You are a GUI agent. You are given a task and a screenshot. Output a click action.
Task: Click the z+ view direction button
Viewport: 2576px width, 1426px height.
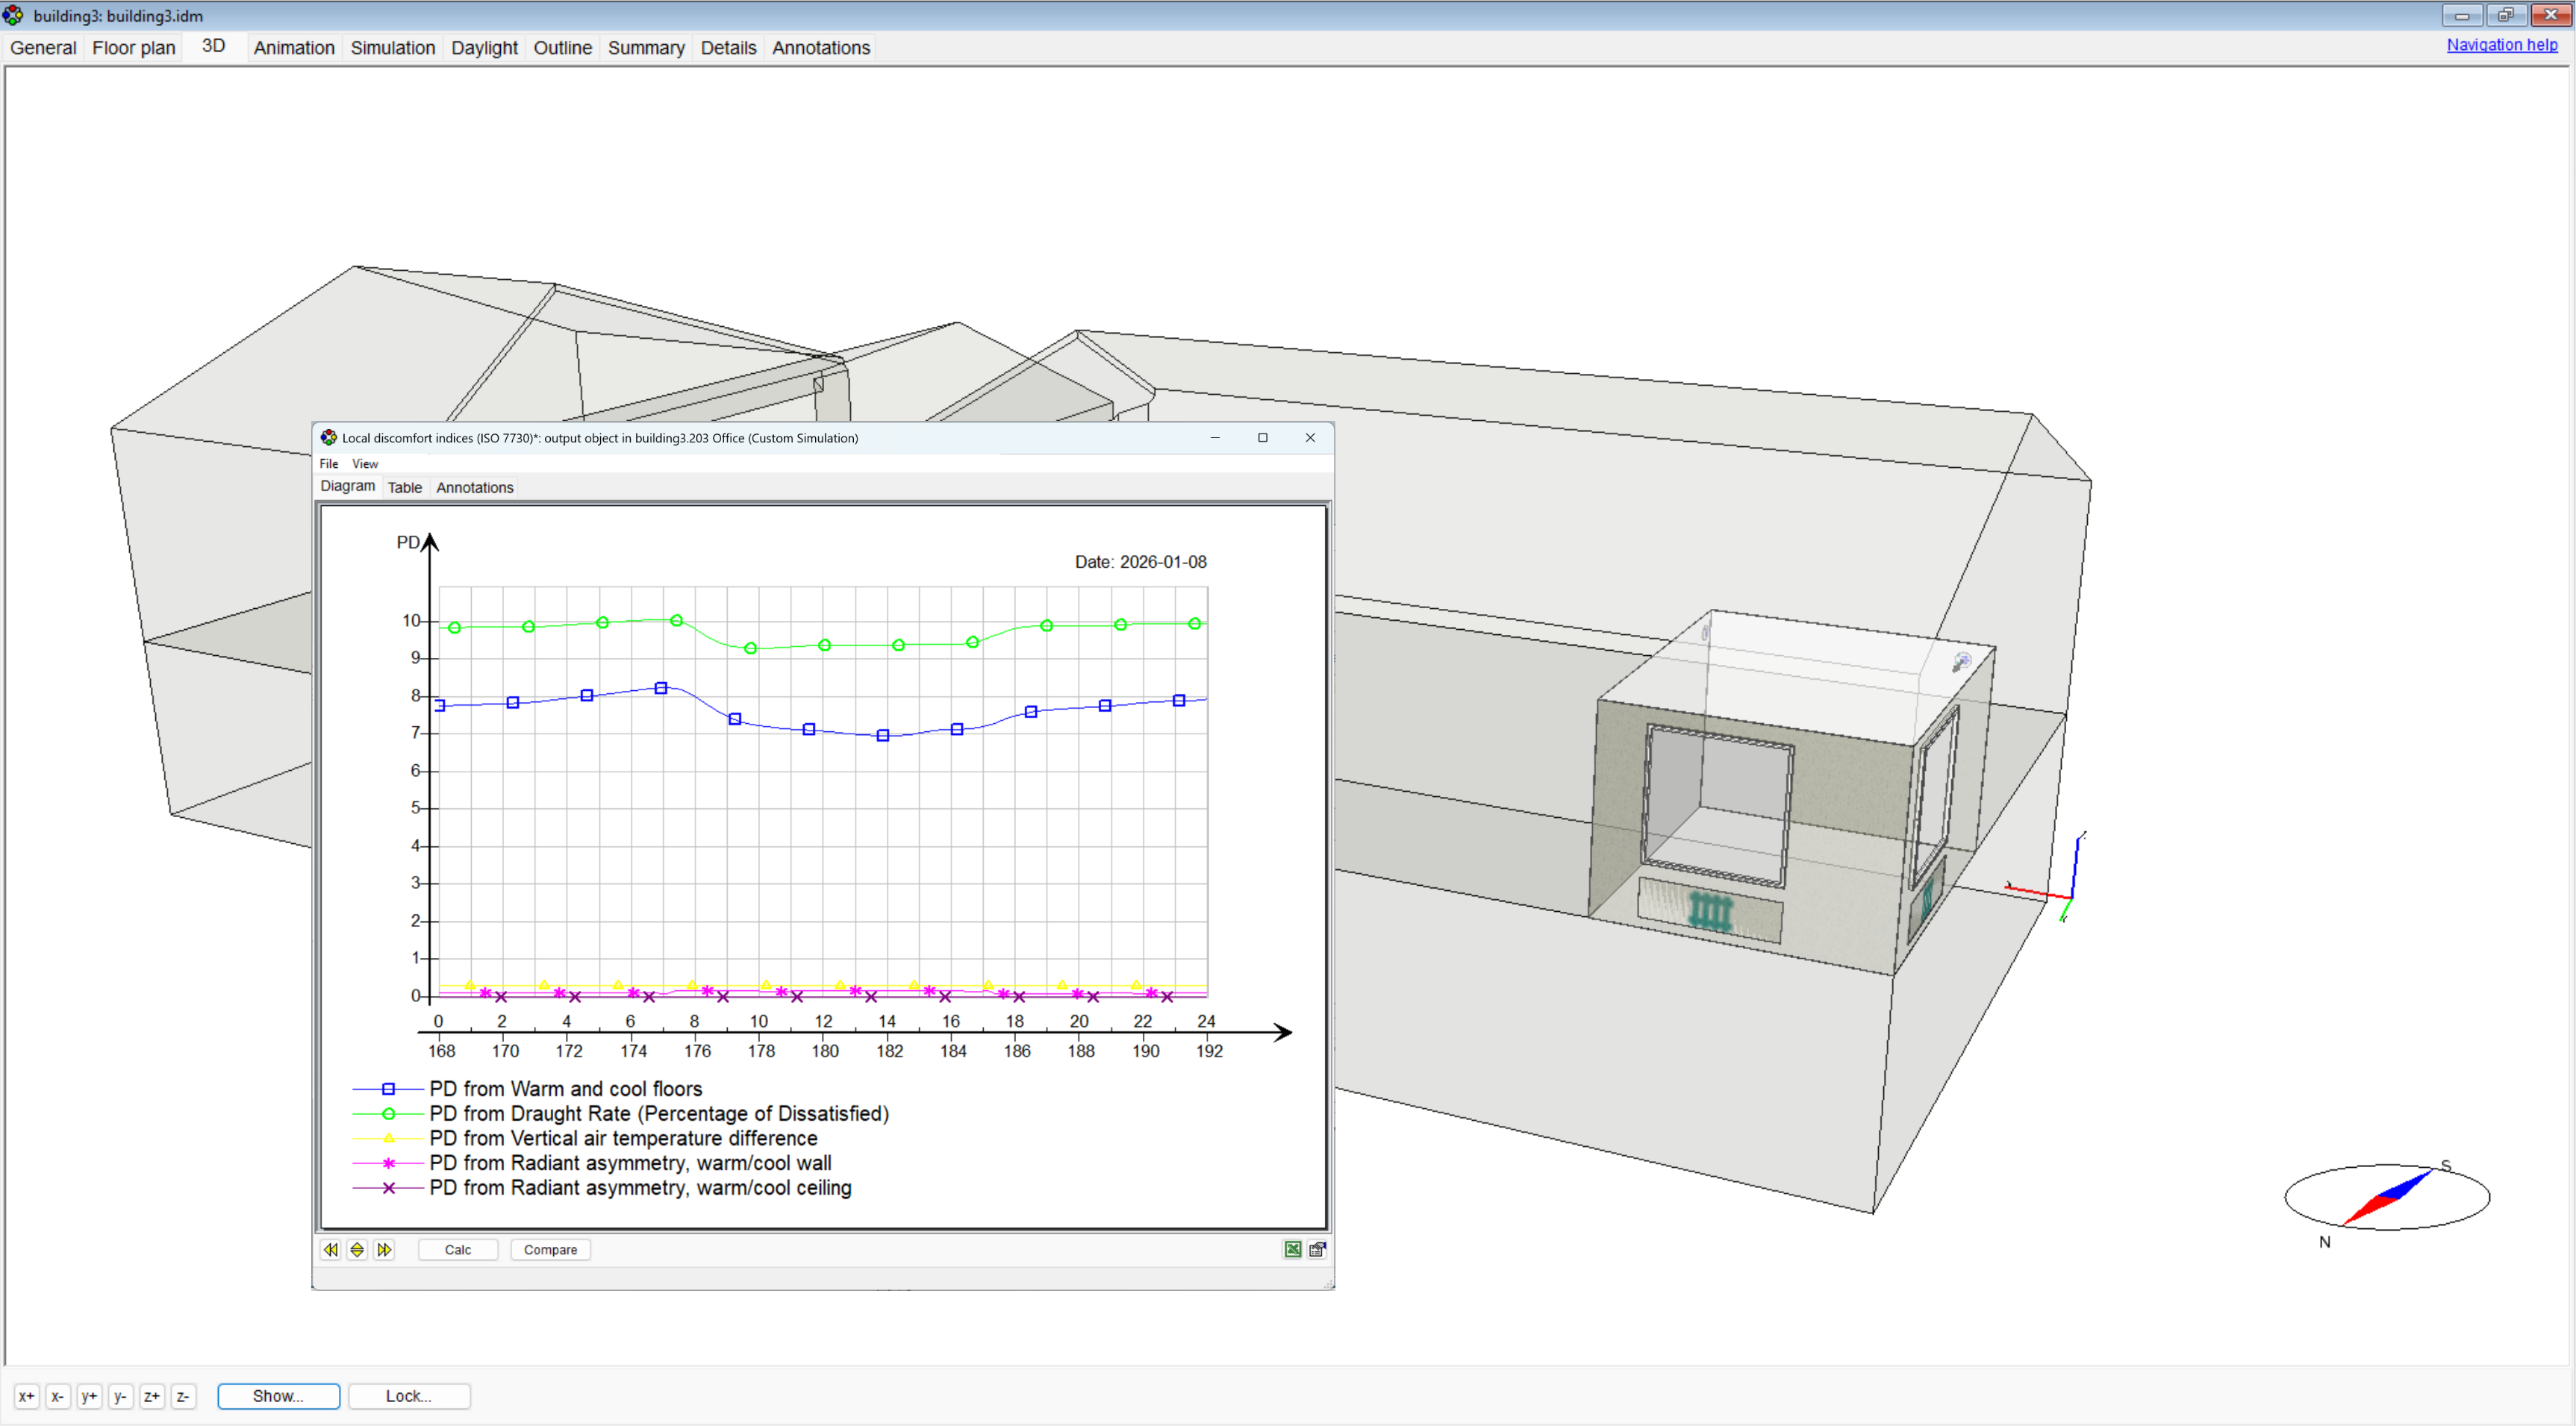pyautogui.click(x=152, y=1396)
